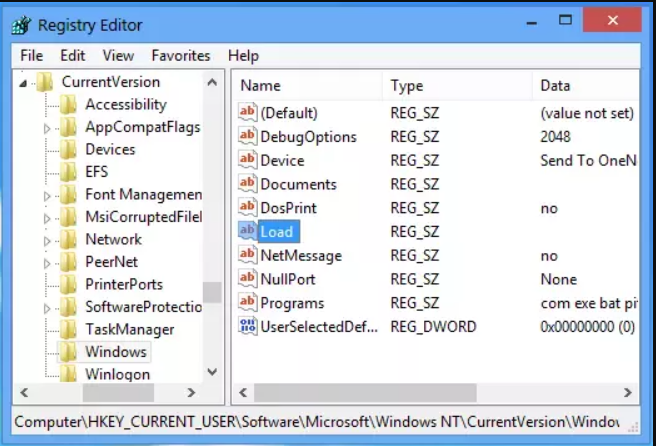The width and height of the screenshot is (656, 446).
Task: Click the tree pane scroll down arrow
Action: click(212, 372)
